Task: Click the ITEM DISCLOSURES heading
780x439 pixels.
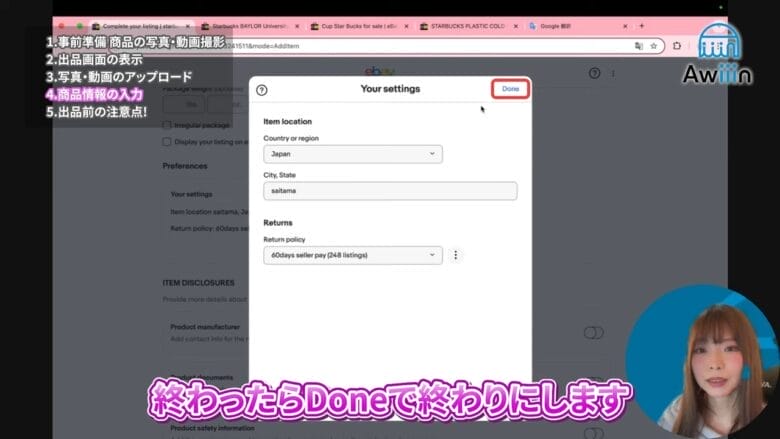Action: coord(198,283)
